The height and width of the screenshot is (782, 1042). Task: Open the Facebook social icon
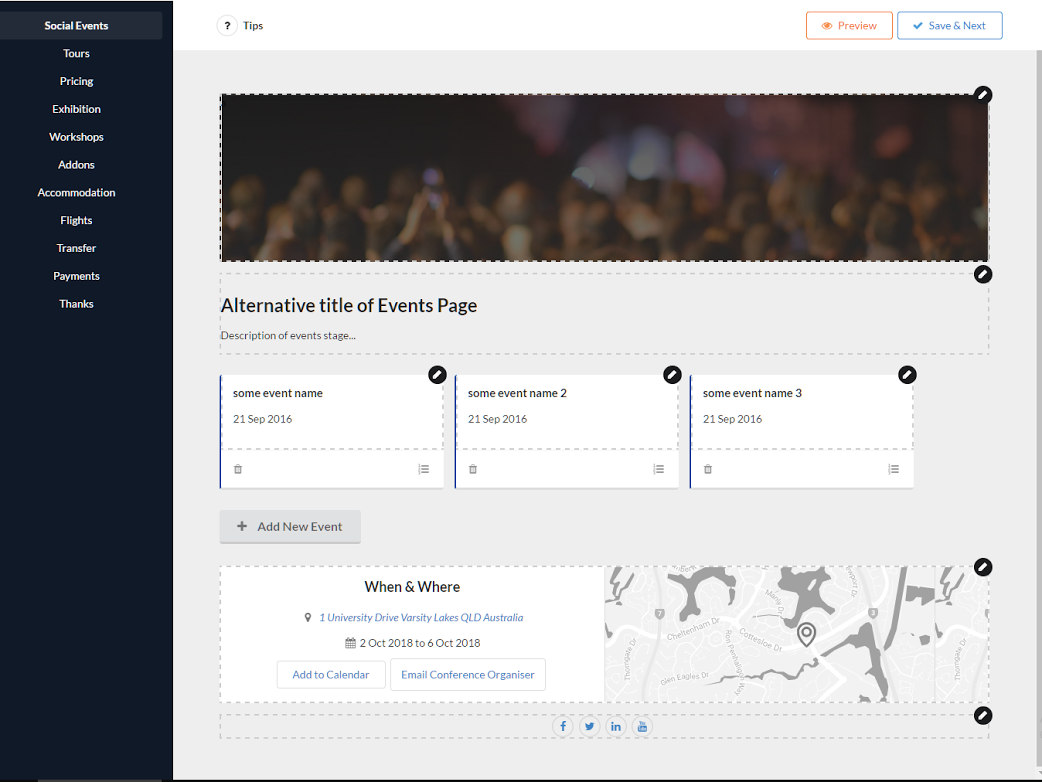pos(563,726)
